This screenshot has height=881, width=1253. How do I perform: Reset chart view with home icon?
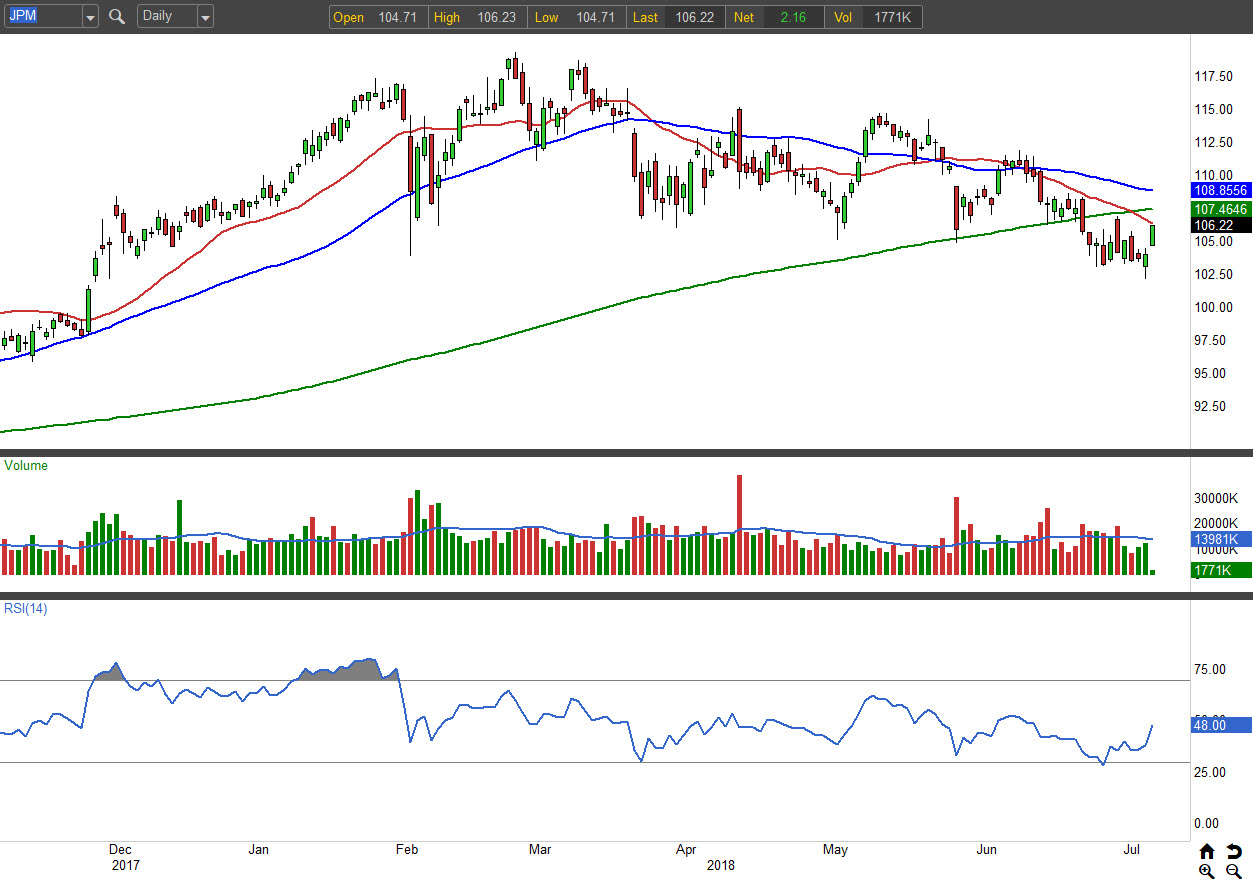click(x=1207, y=851)
